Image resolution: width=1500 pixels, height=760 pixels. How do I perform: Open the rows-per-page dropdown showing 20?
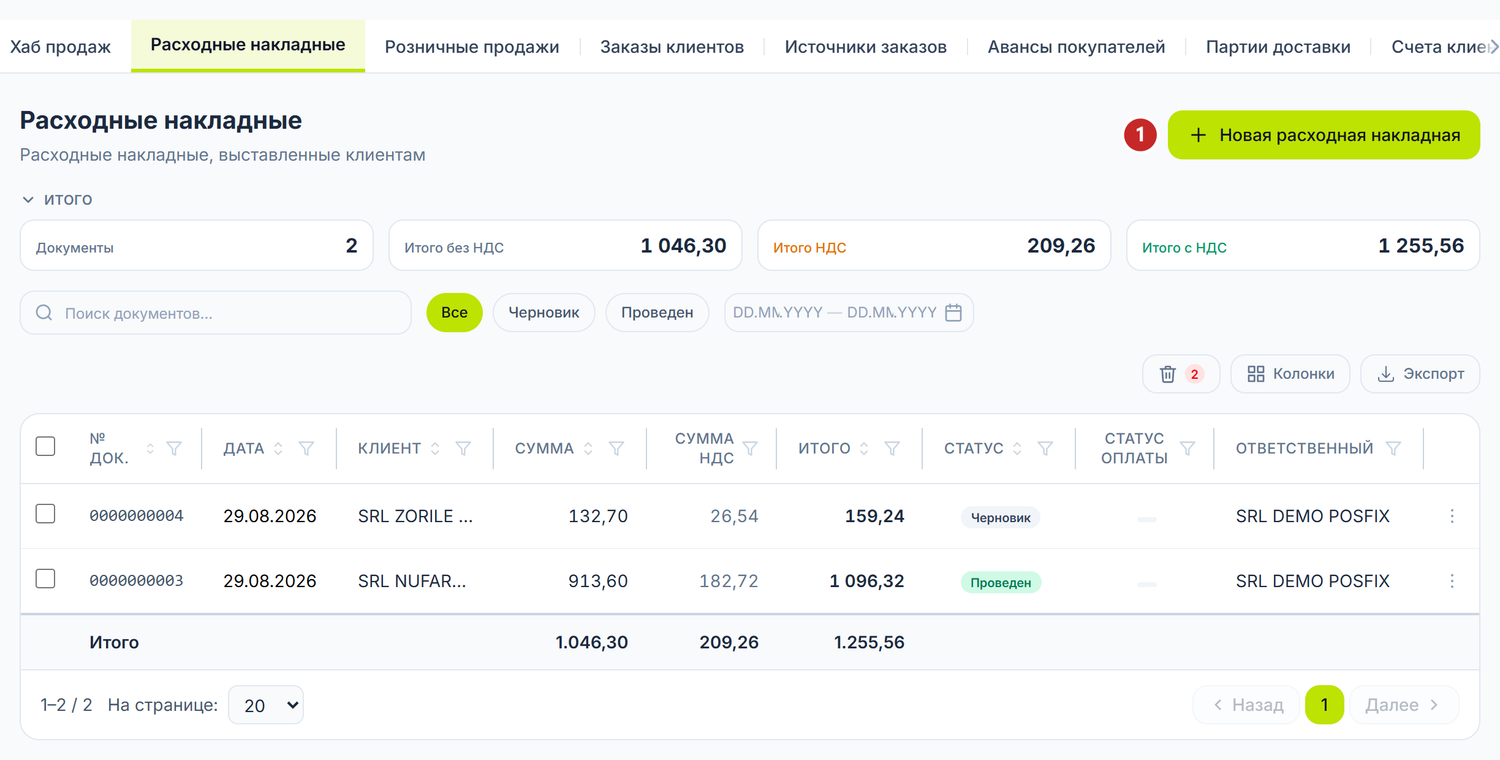[266, 705]
